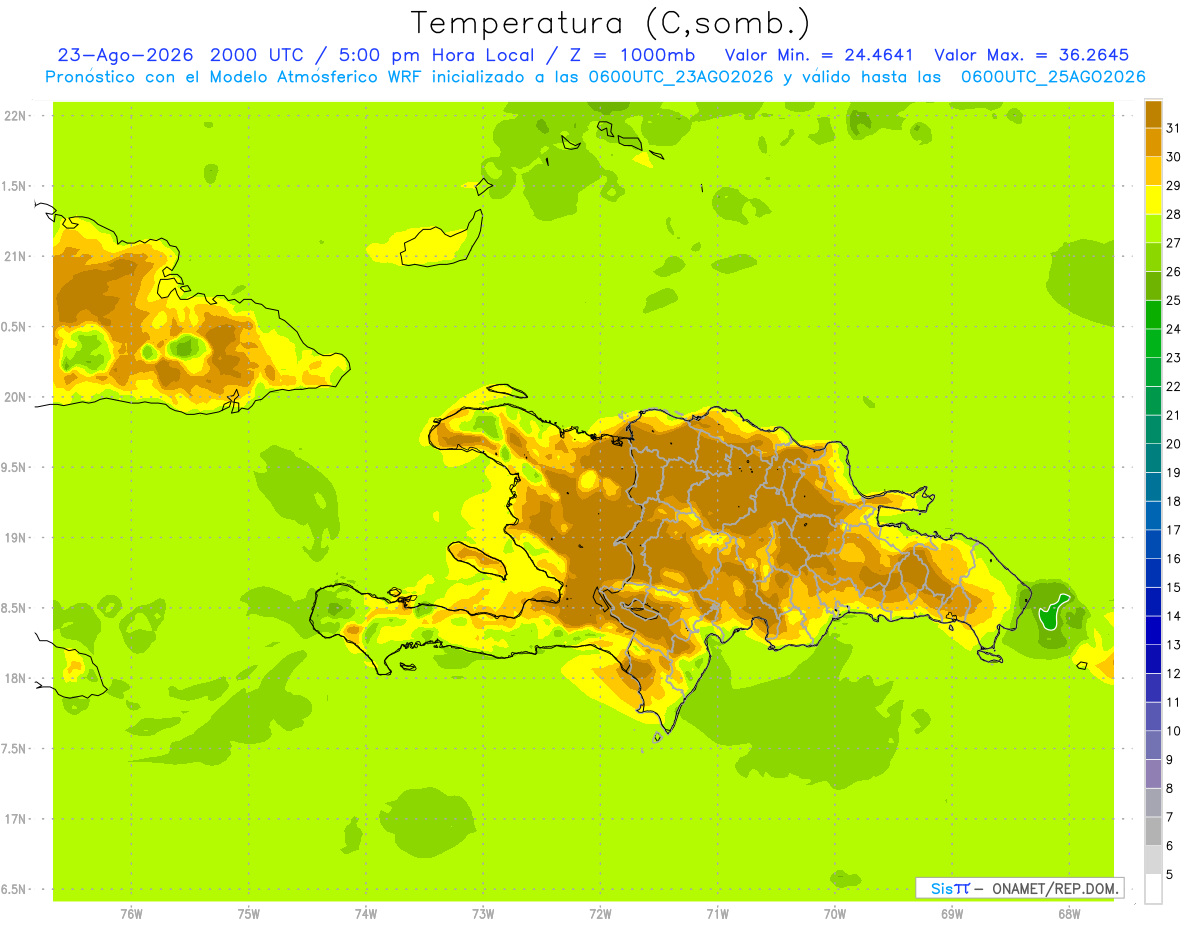Click the "72W" longitude axis label
Viewport: 1200px width, 927px height.
[x=600, y=913]
